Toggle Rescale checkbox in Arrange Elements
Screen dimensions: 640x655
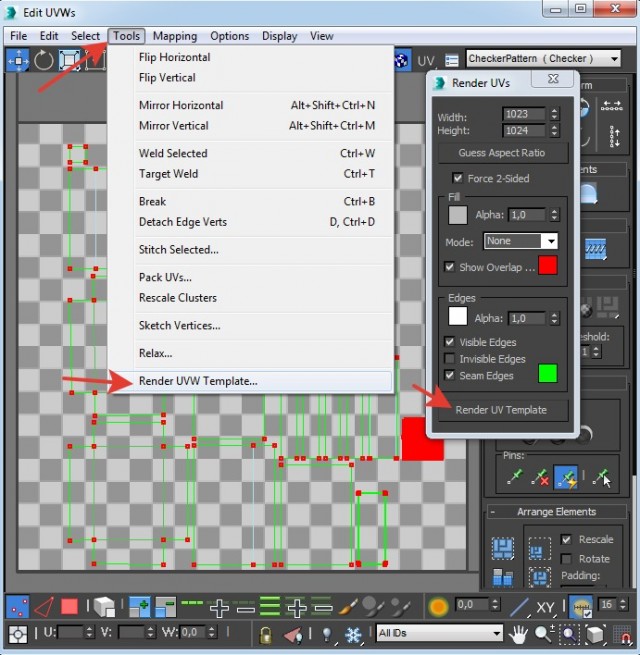566,539
